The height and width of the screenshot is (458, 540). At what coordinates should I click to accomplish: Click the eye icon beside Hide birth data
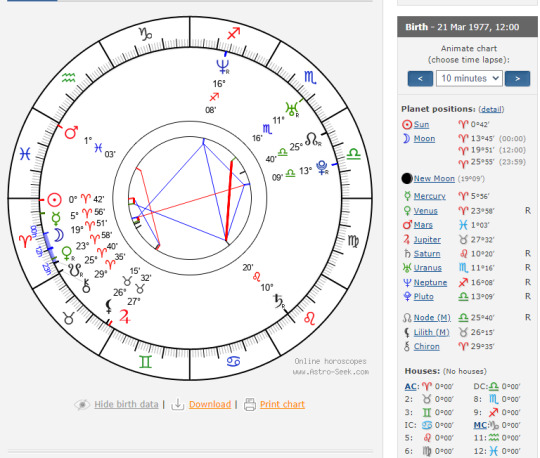[x=82, y=404]
